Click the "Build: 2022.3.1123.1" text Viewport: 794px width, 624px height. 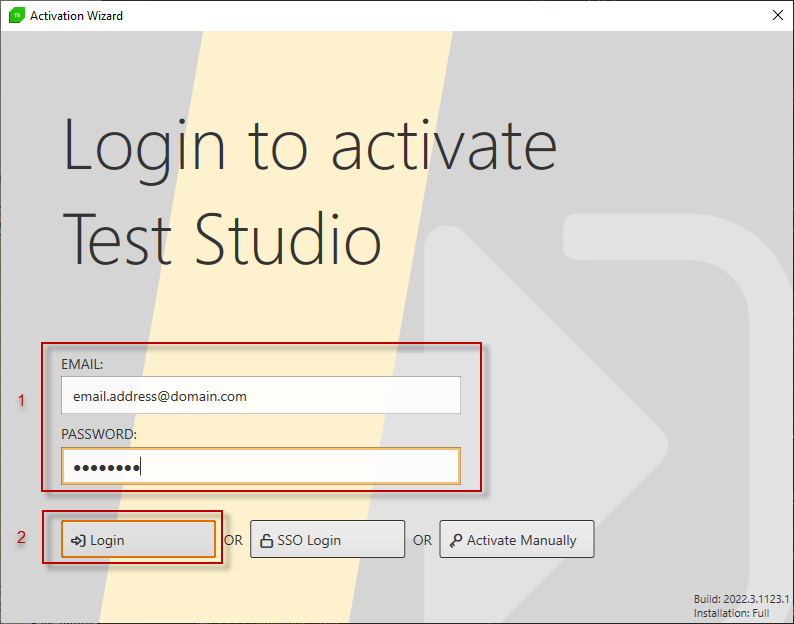(741, 599)
